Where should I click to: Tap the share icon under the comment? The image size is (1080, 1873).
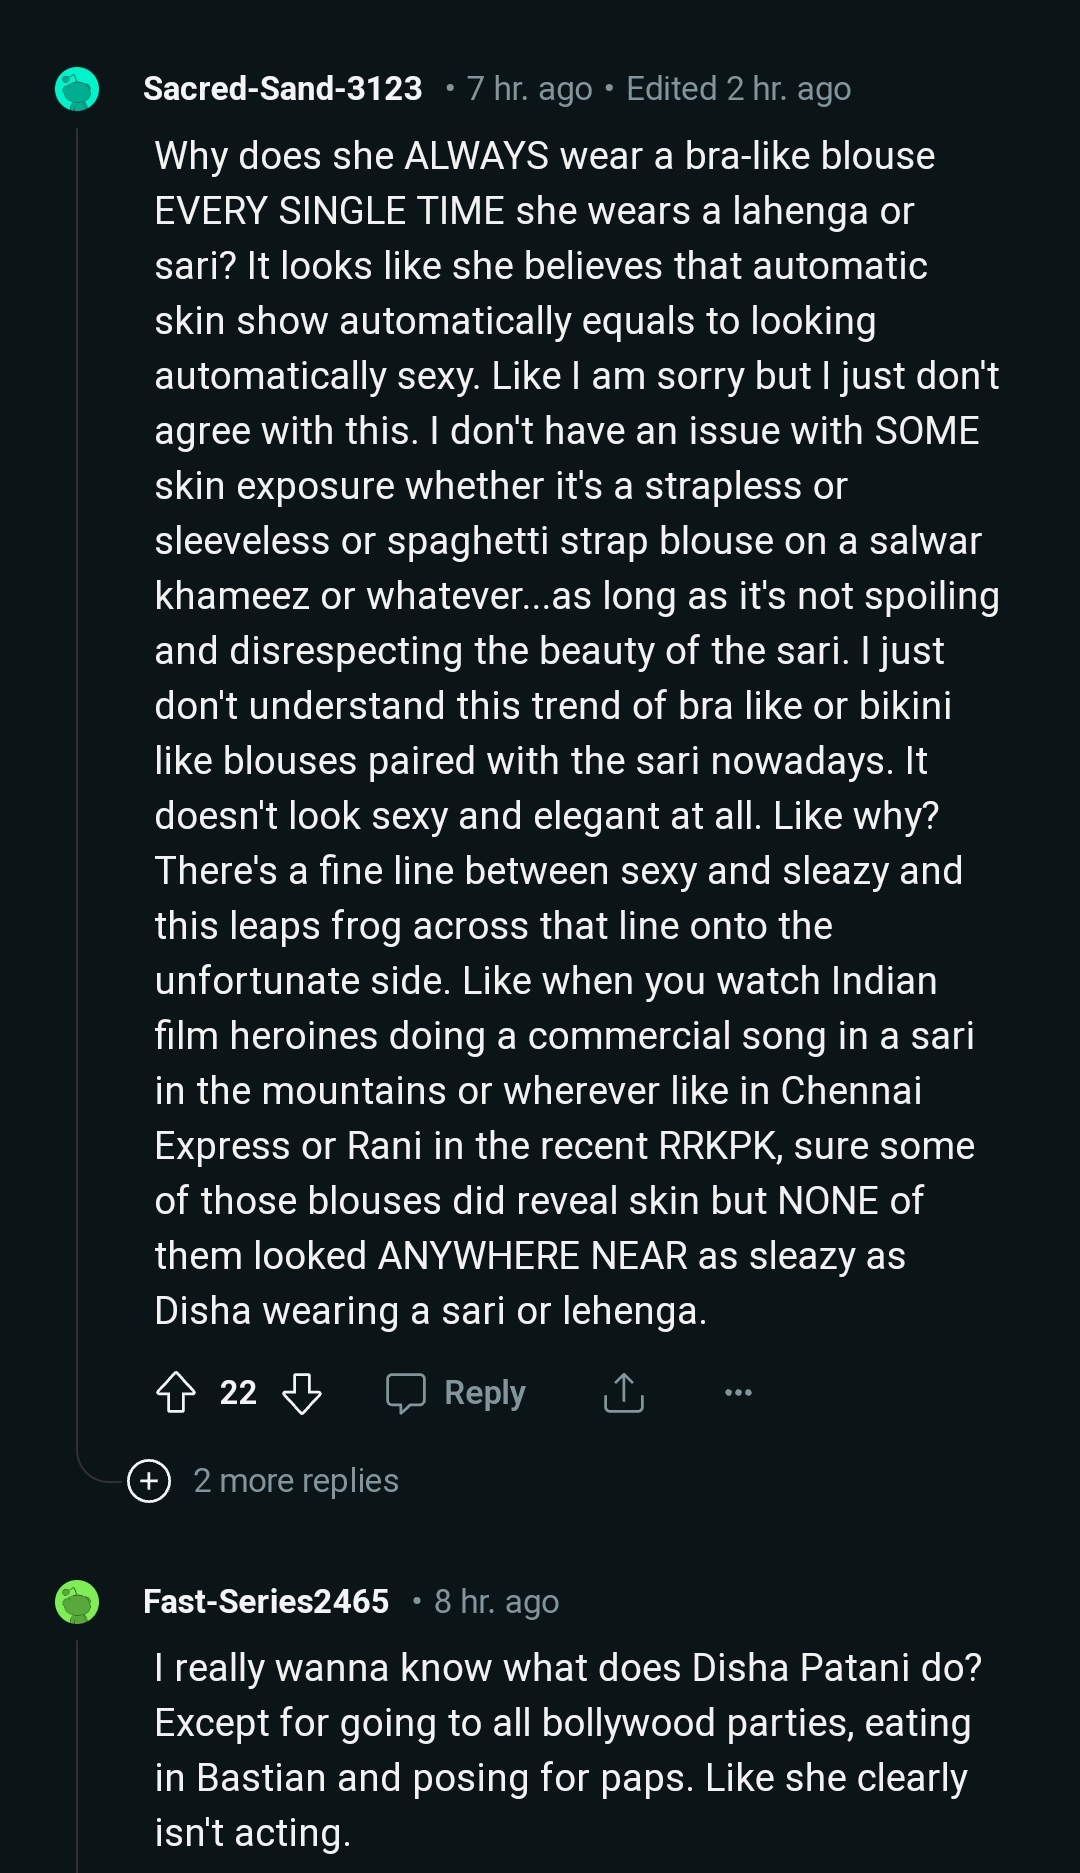pyautogui.click(x=624, y=1392)
